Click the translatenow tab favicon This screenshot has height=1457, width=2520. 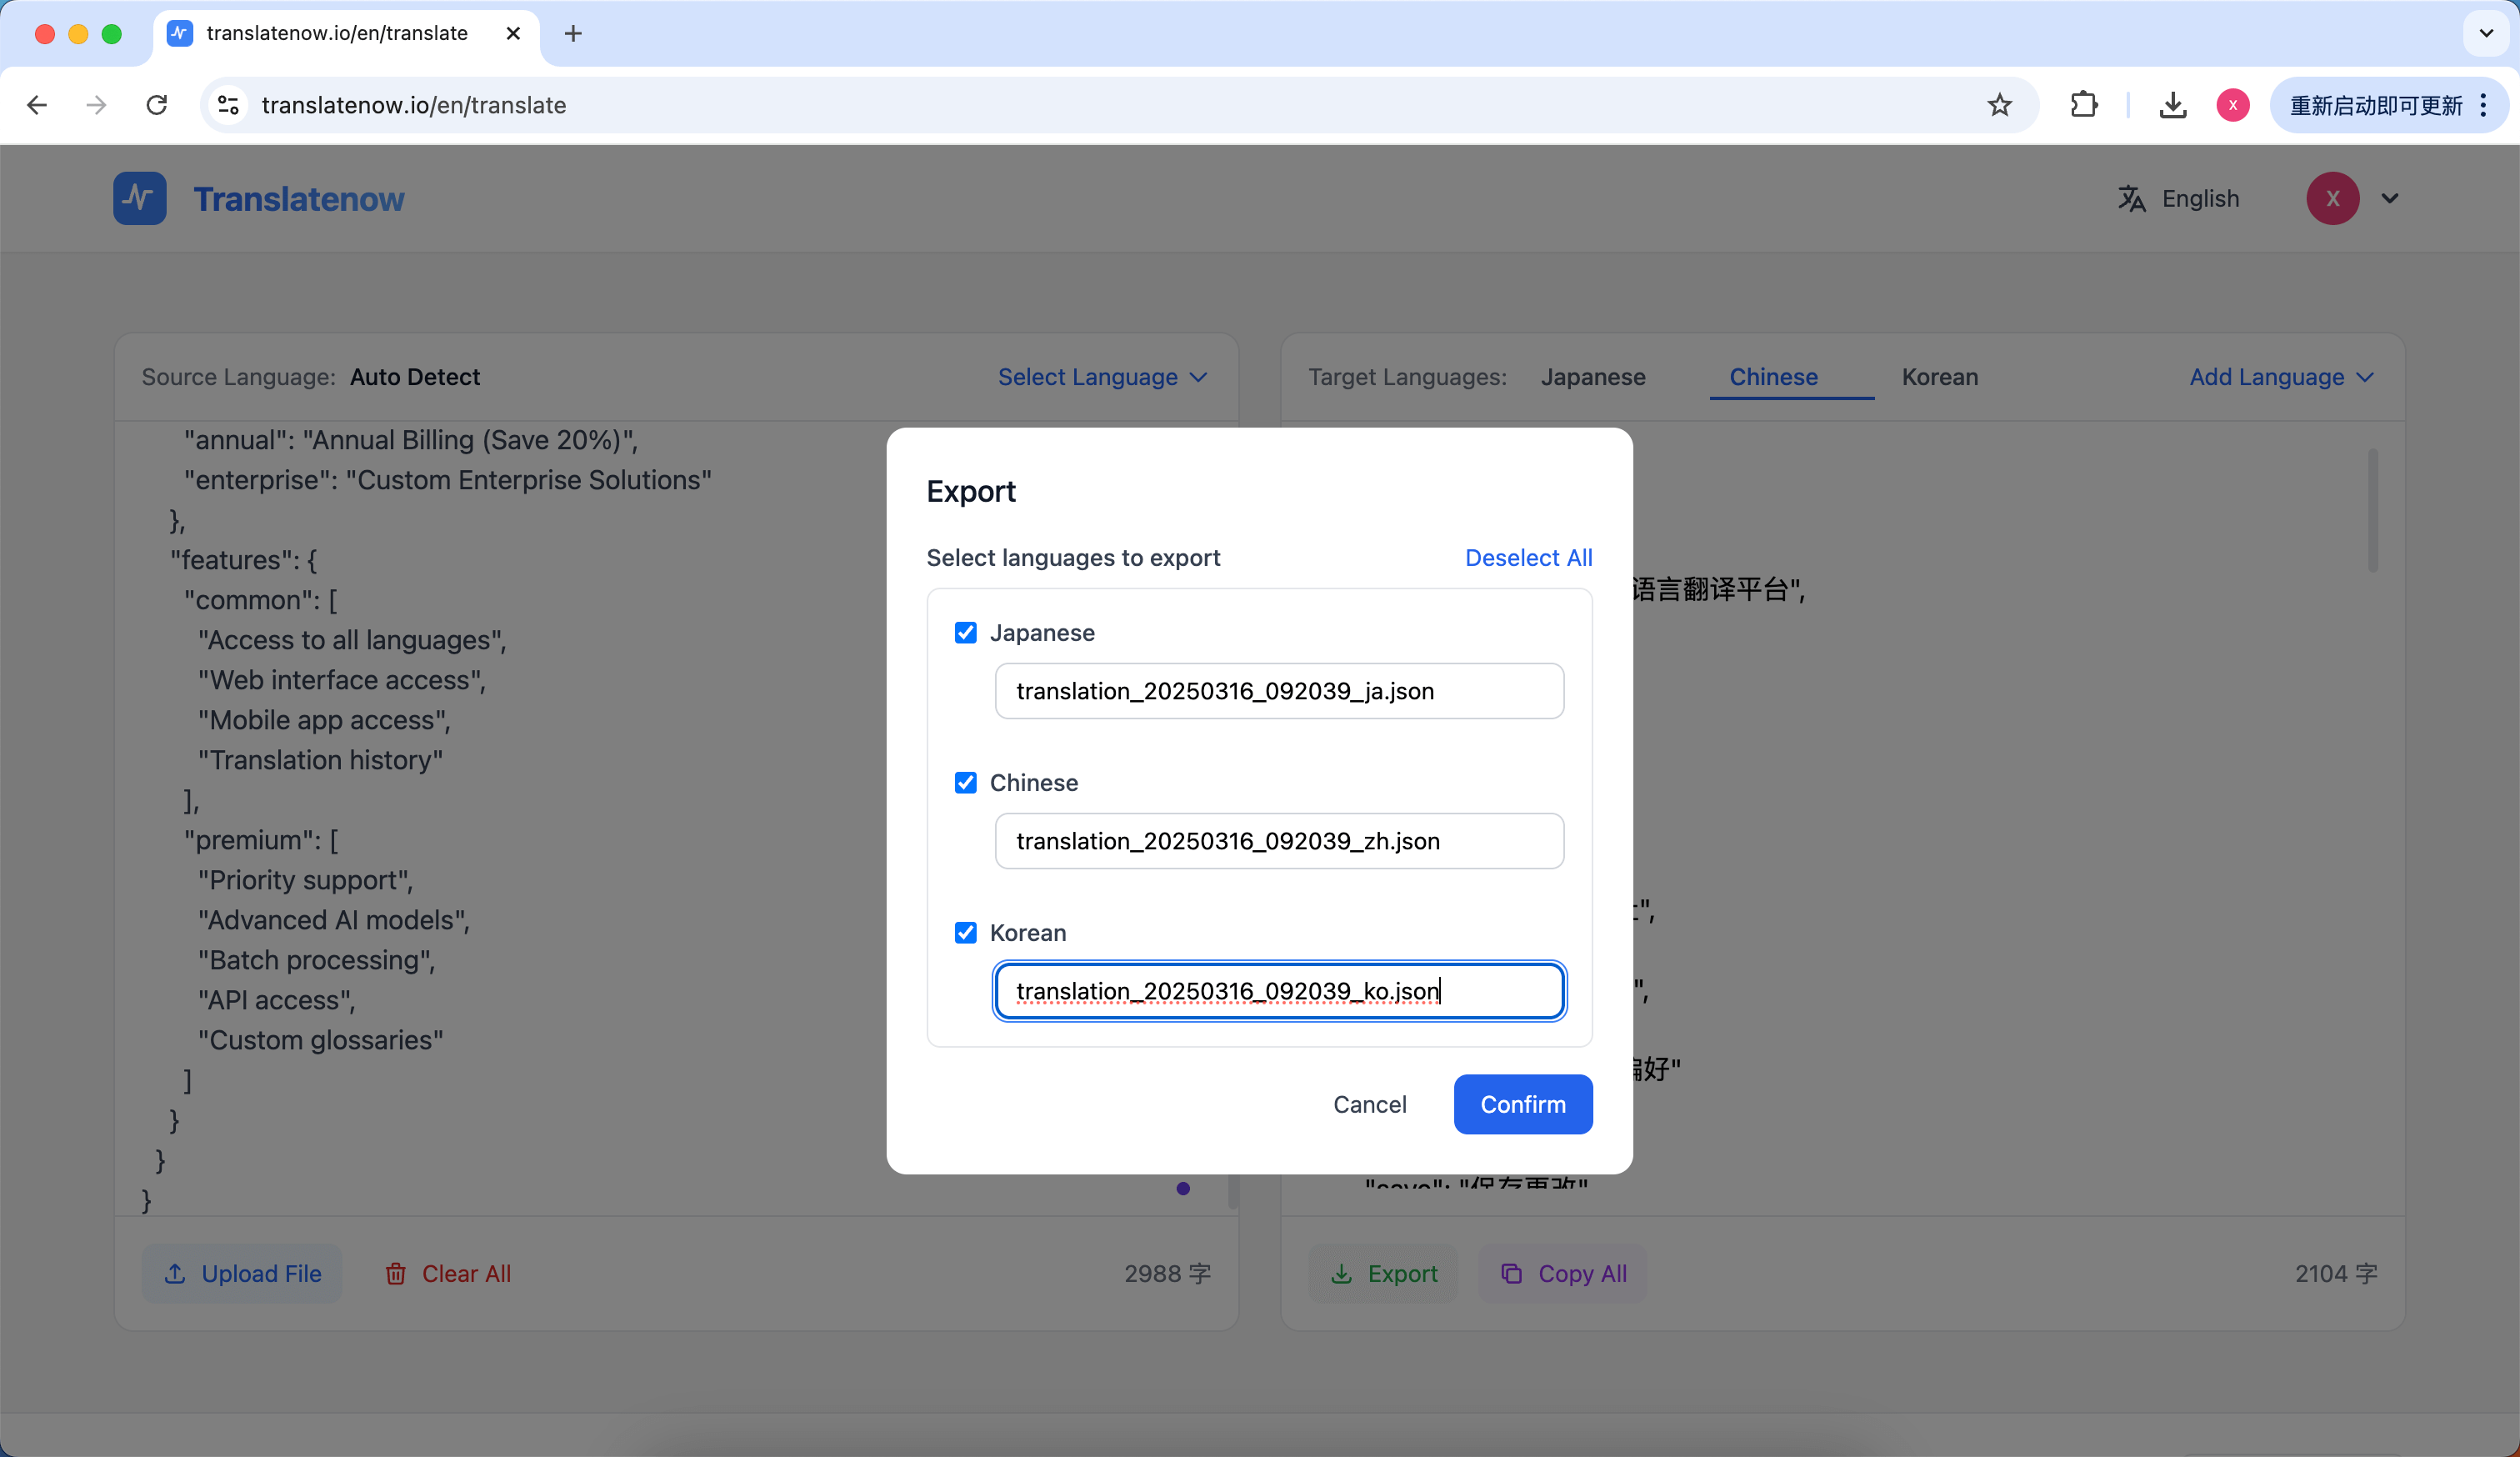179,33
